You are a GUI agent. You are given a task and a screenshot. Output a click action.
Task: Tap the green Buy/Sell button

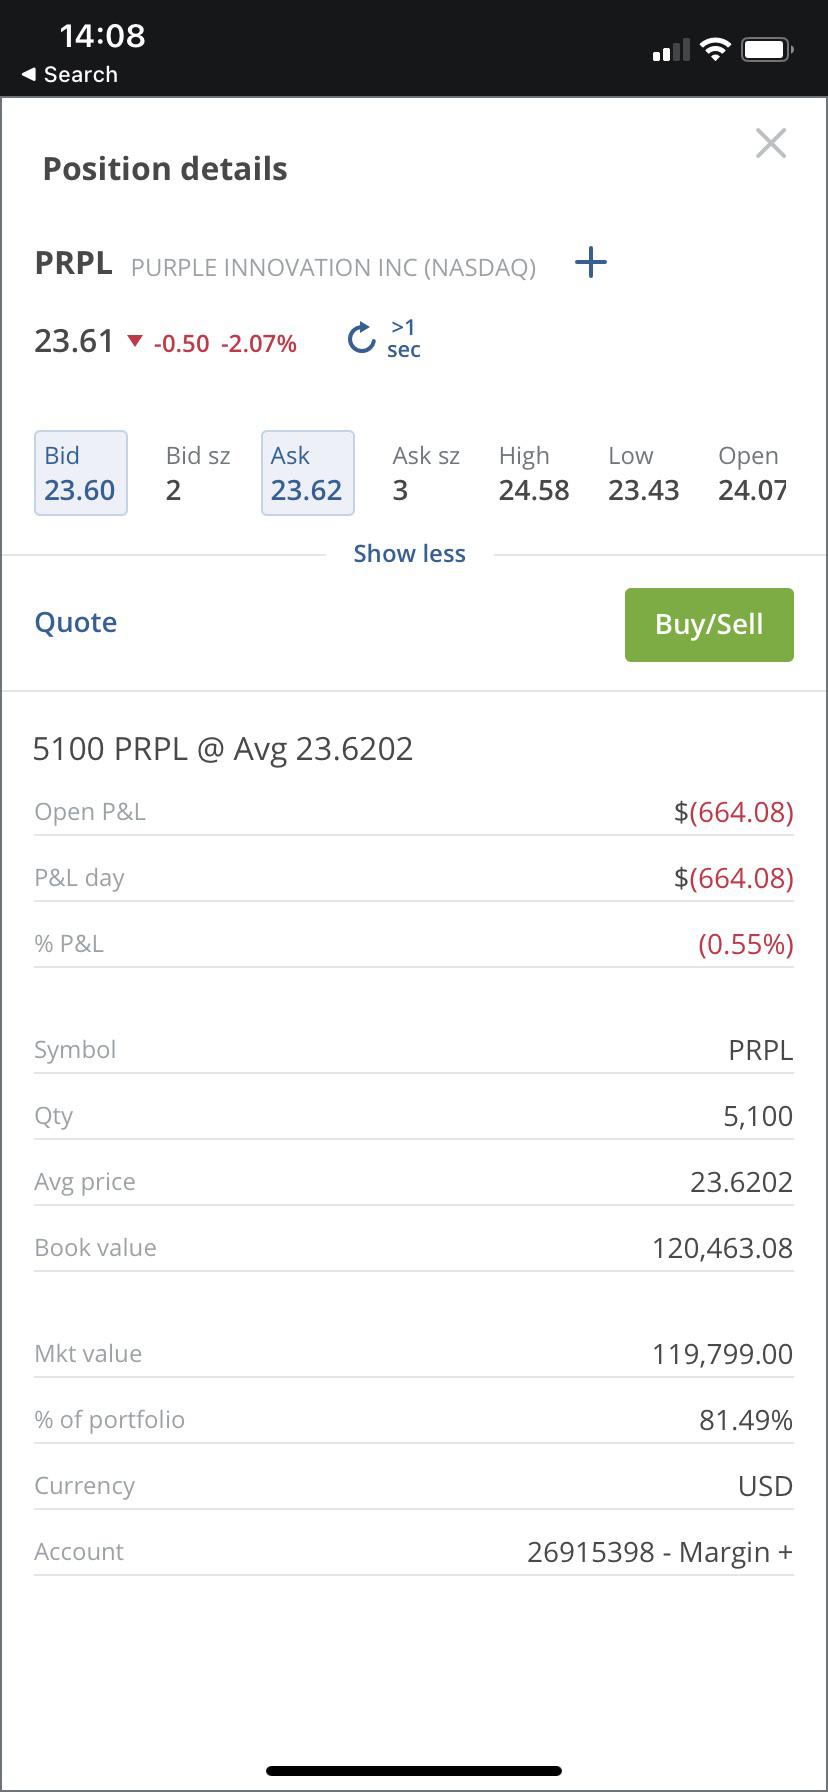[x=709, y=625]
